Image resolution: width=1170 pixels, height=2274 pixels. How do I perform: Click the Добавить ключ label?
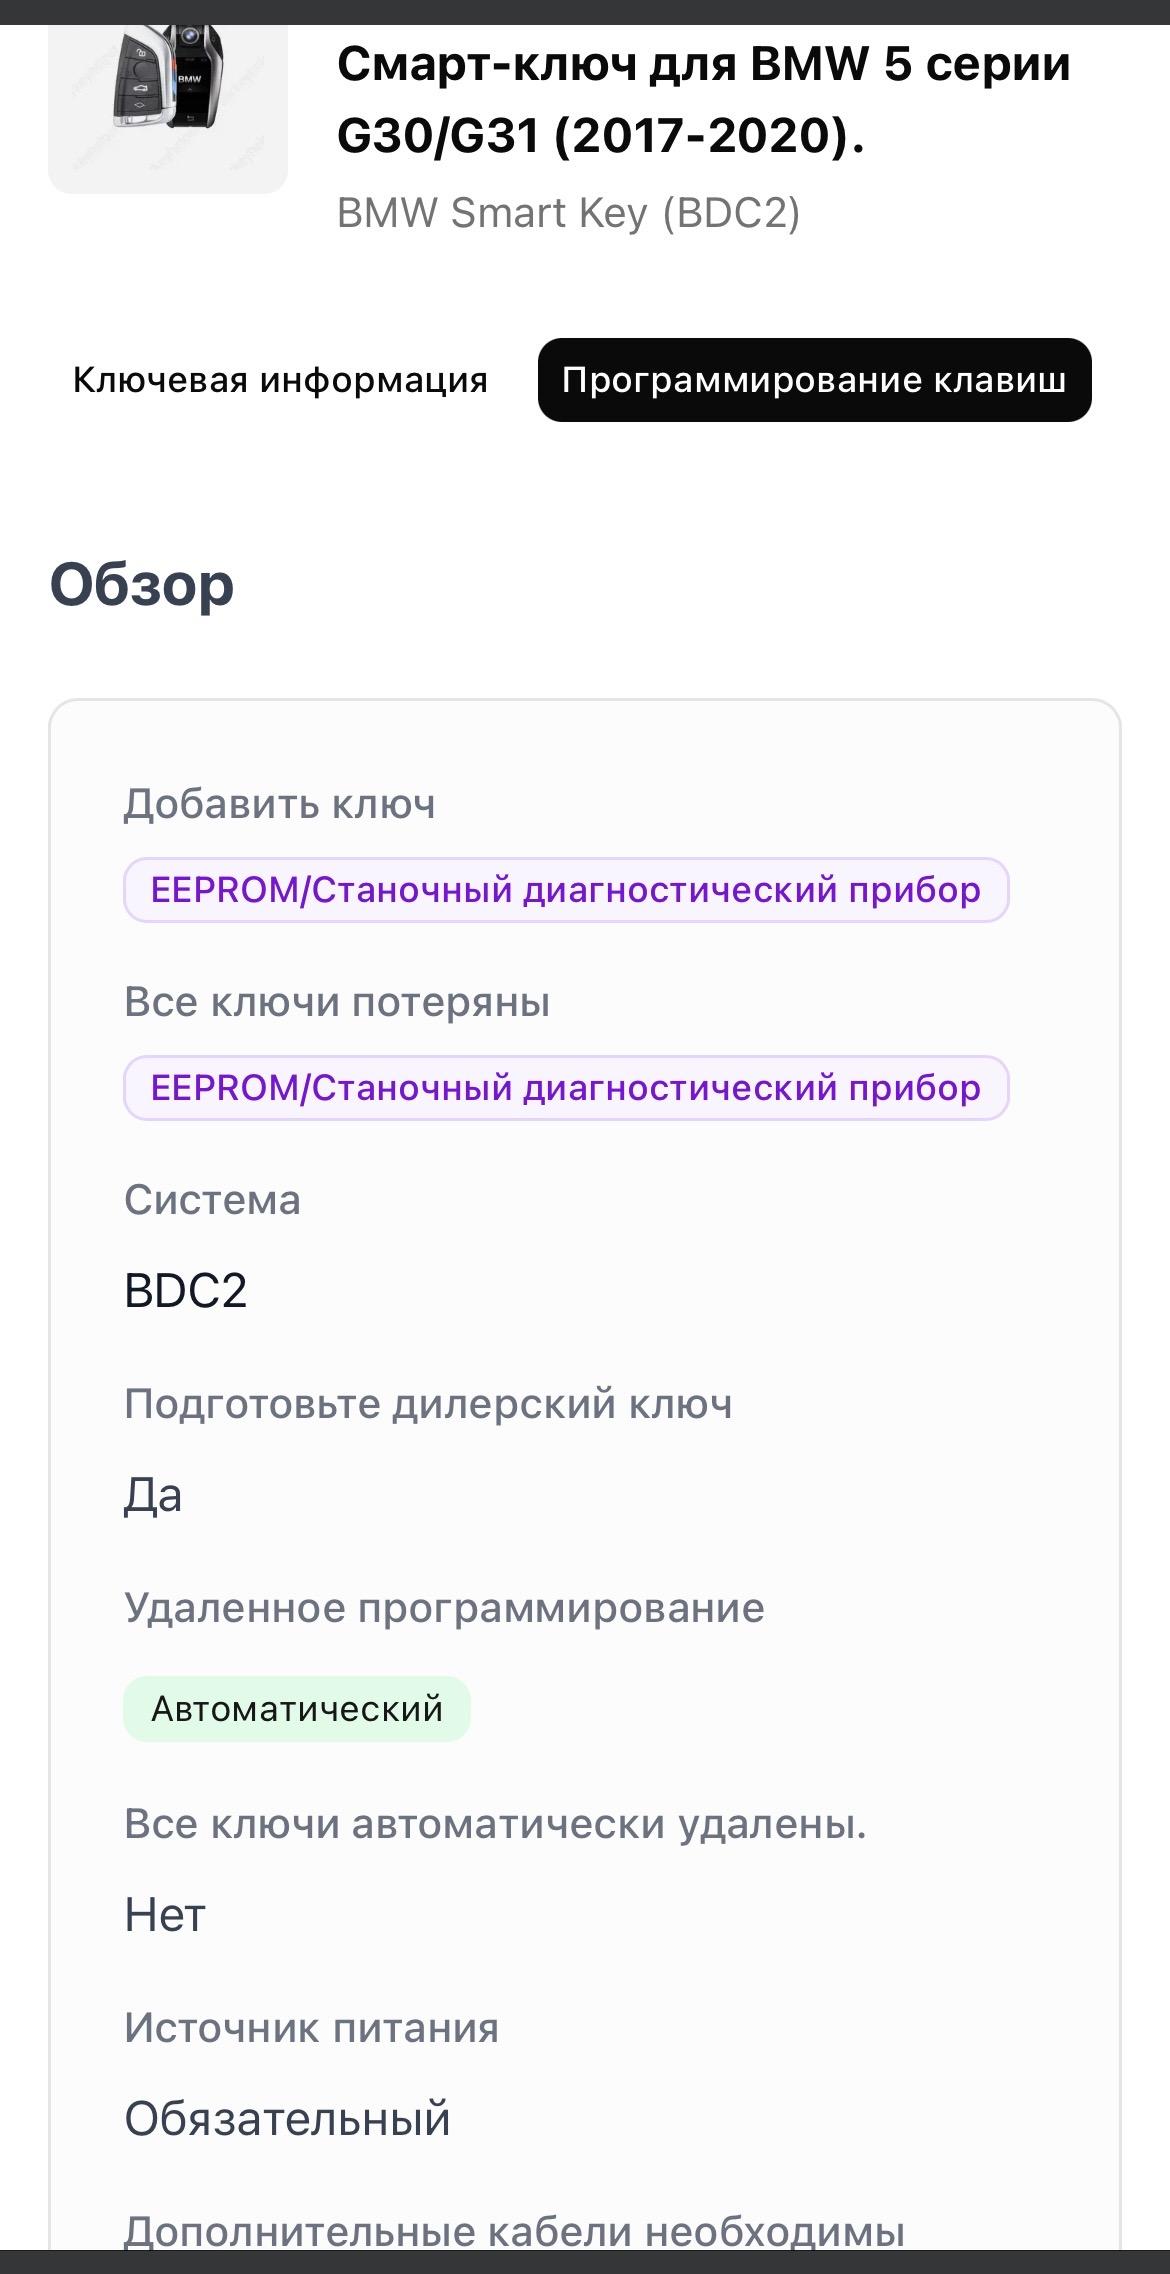coord(280,804)
